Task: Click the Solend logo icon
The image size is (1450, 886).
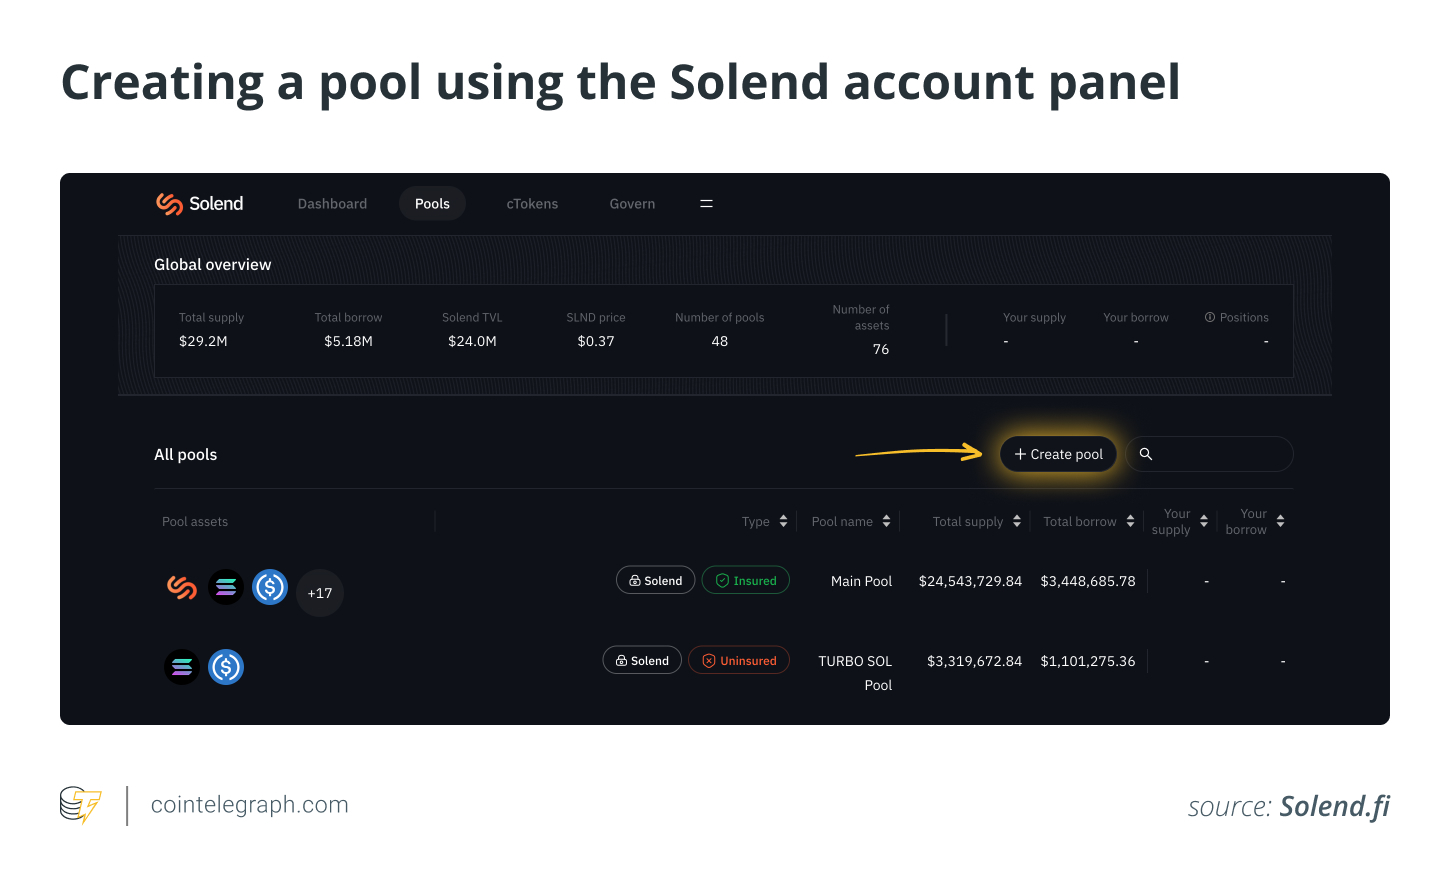Action: tap(169, 204)
